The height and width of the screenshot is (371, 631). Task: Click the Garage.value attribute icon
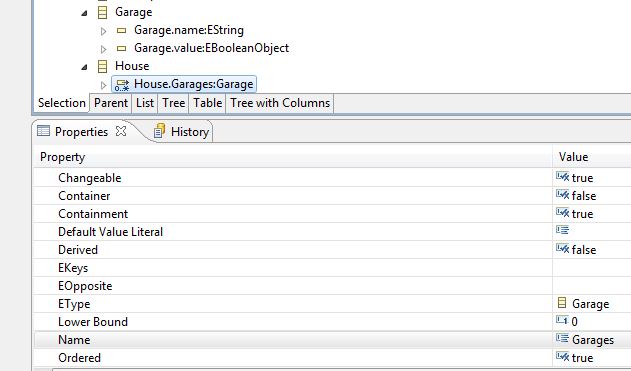(x=121, y=48)
